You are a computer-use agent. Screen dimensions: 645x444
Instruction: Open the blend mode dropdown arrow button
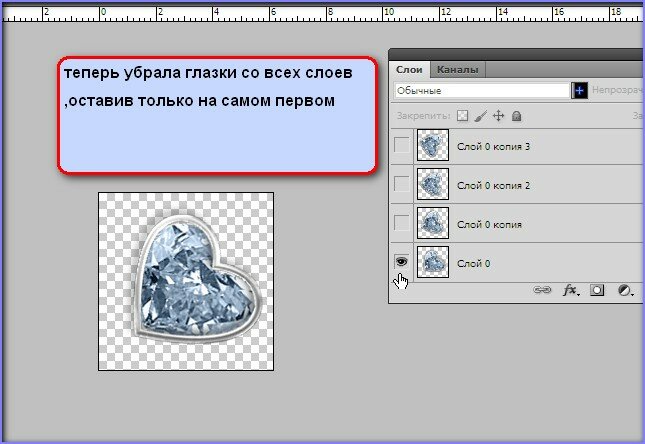pyautogui.click(x=579, y=91)
